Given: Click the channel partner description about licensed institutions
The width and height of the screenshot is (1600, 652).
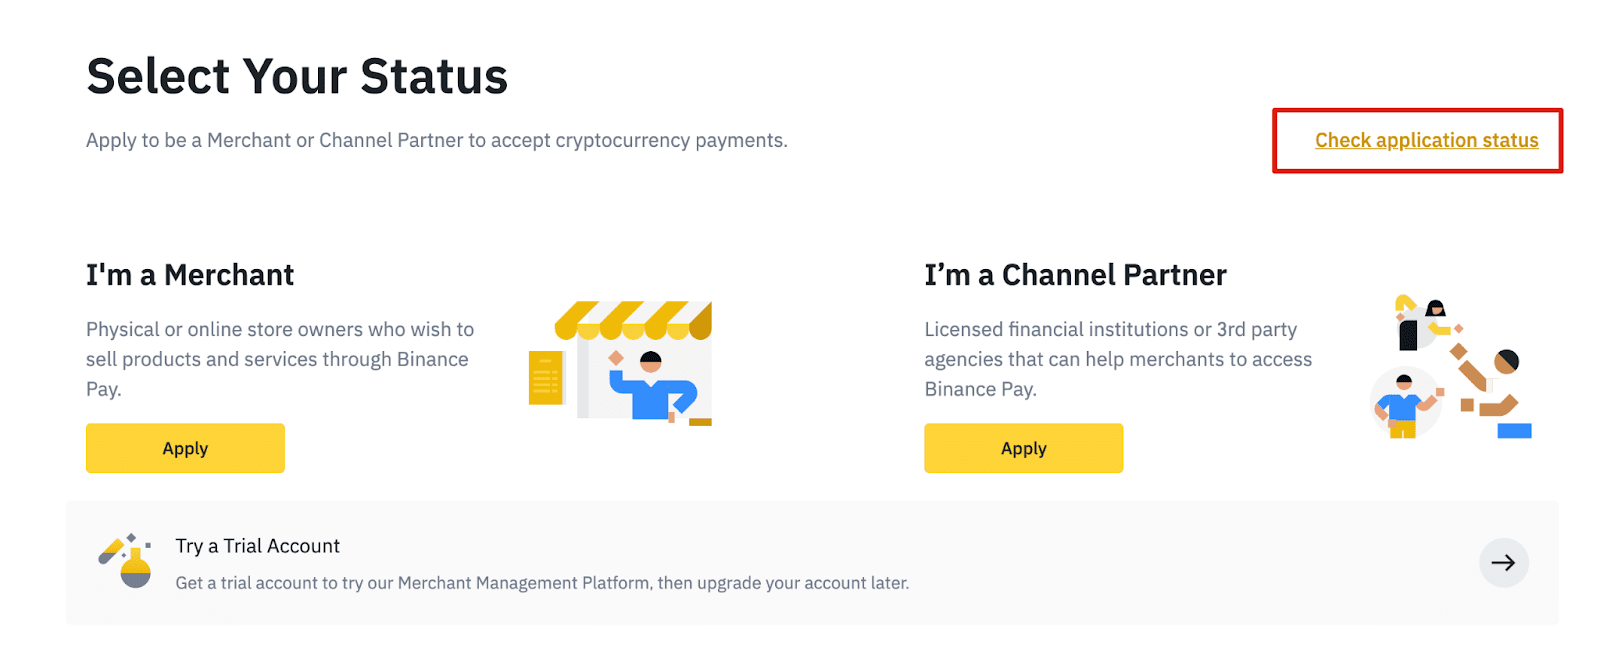Looking at the screenshot, I should click(x=1118, y=359).
